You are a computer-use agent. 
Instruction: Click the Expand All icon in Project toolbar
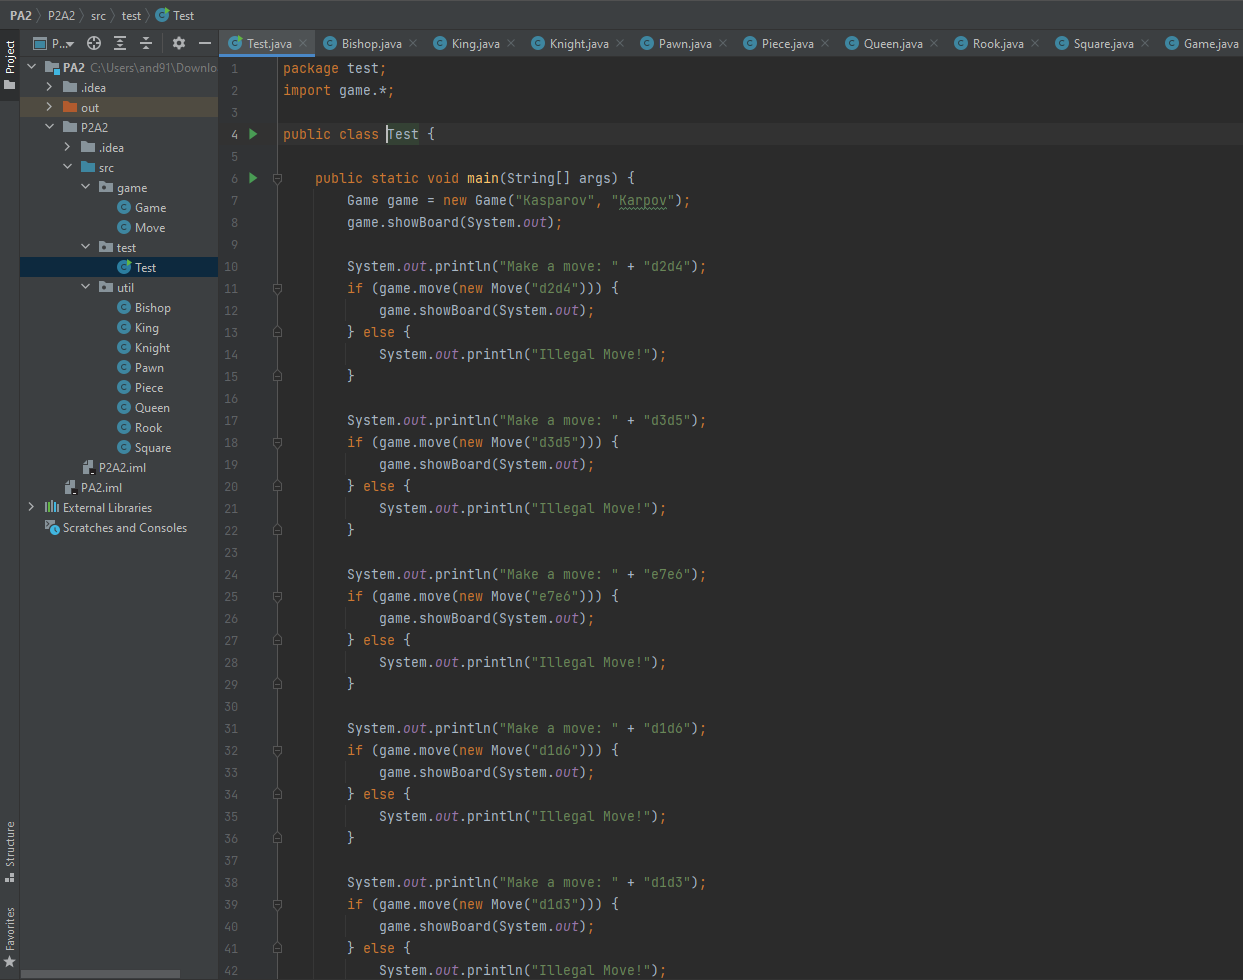coord(121,44)
